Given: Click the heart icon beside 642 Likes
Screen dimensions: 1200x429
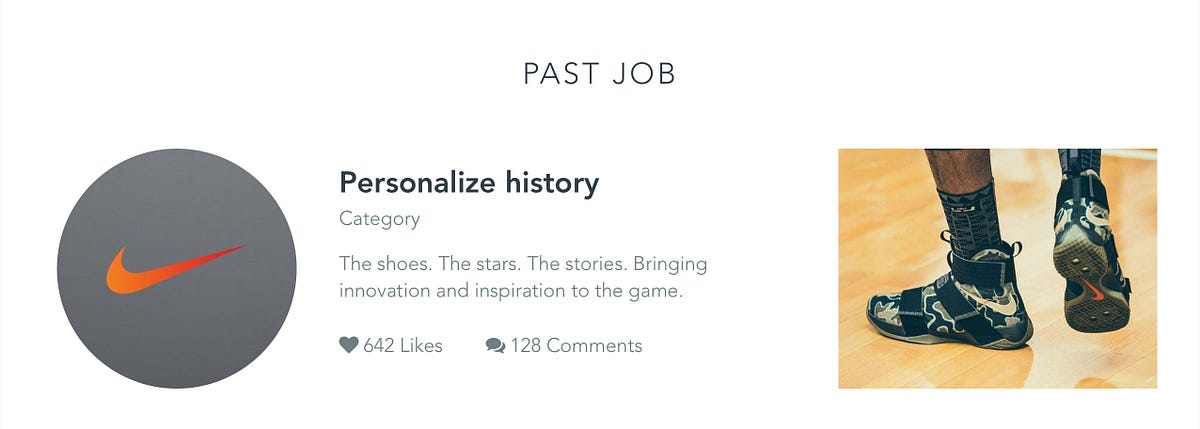Looking at the screenshot, I should click(x=349, y=345).
